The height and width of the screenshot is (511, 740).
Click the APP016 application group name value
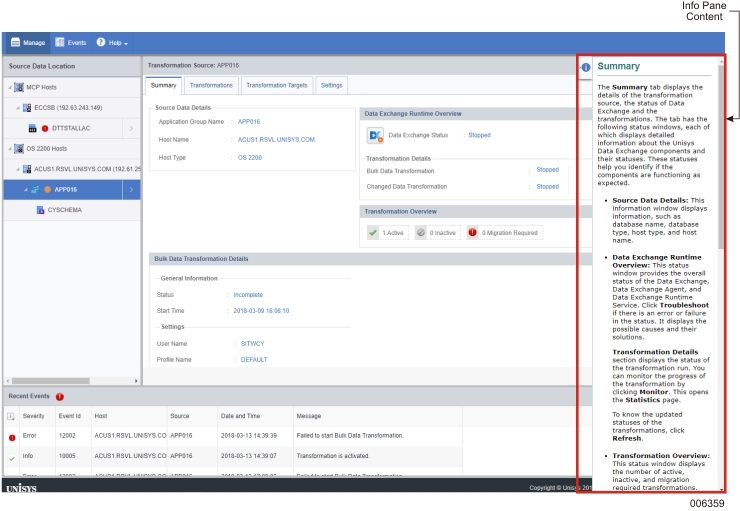click(249, 122)
